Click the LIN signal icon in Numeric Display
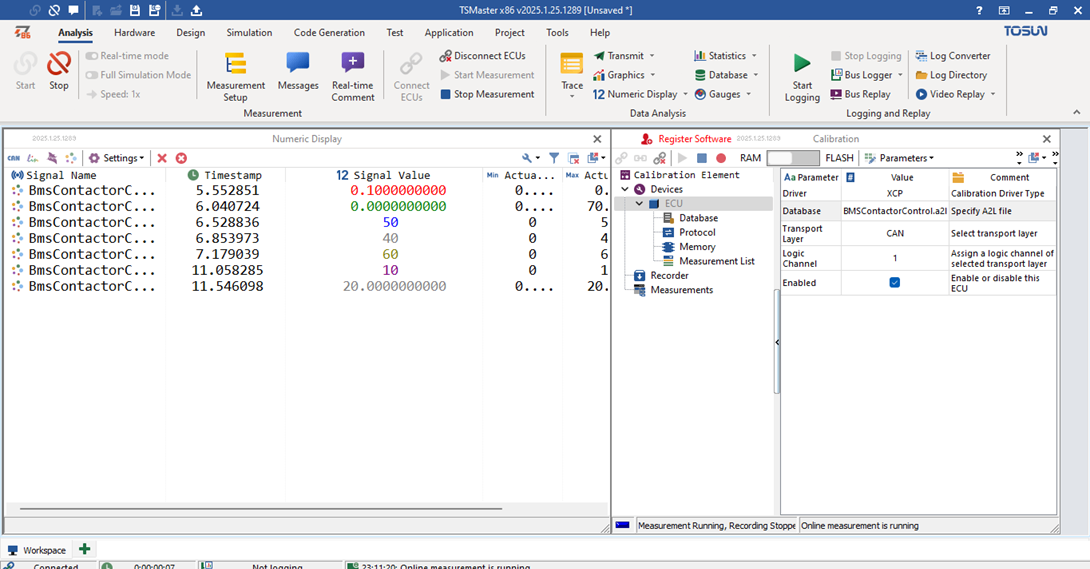This screenshot has height=569, width=1090. [x=33, y=158]
